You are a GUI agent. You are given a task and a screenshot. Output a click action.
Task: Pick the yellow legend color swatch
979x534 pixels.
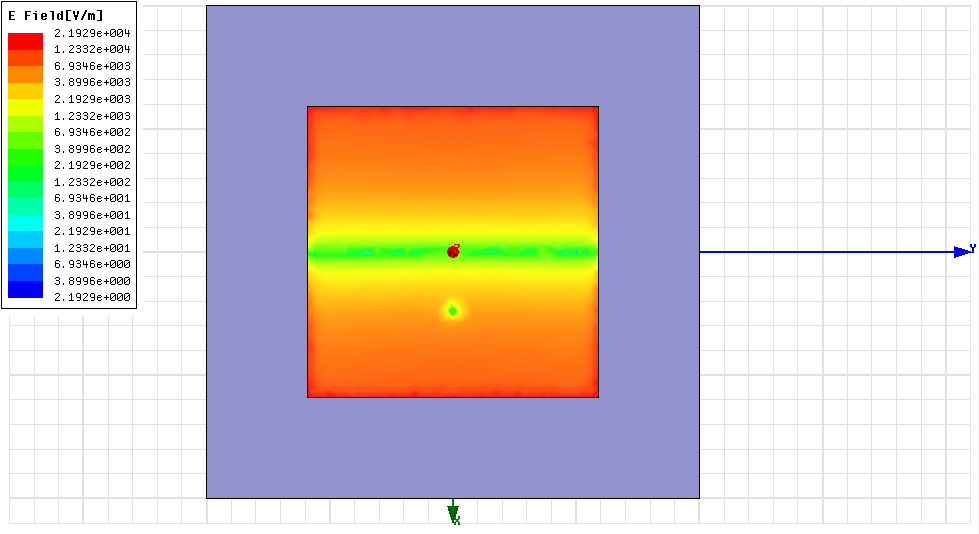point(26,107)
